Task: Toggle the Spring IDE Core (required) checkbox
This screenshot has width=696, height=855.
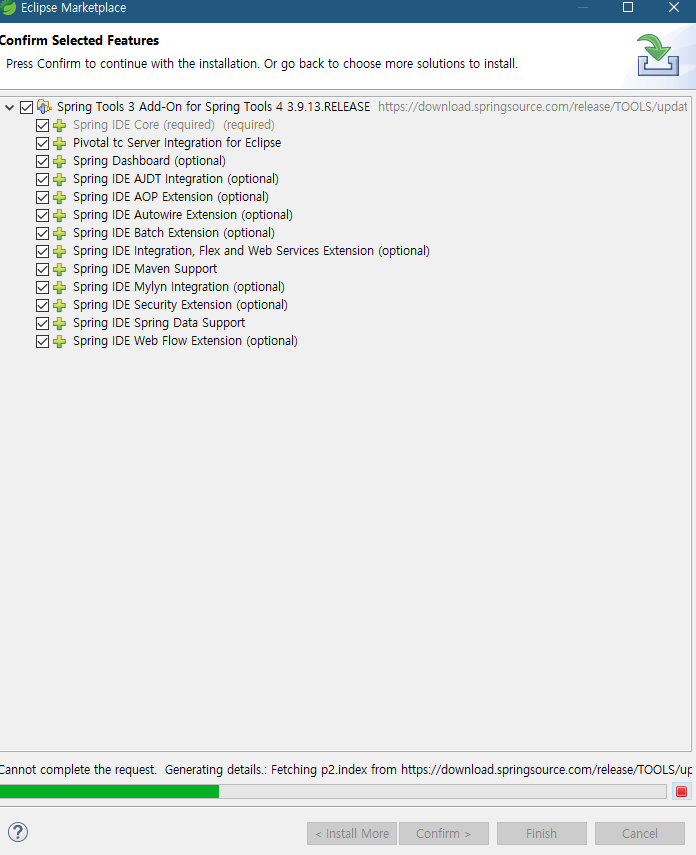Action: click(42, 125)
